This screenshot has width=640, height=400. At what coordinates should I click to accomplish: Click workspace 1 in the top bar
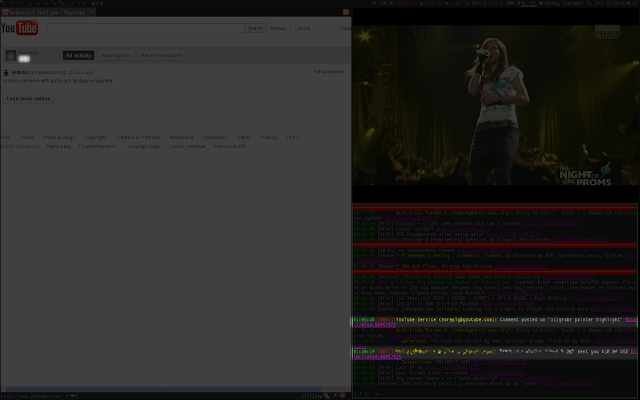coord(2,3)
